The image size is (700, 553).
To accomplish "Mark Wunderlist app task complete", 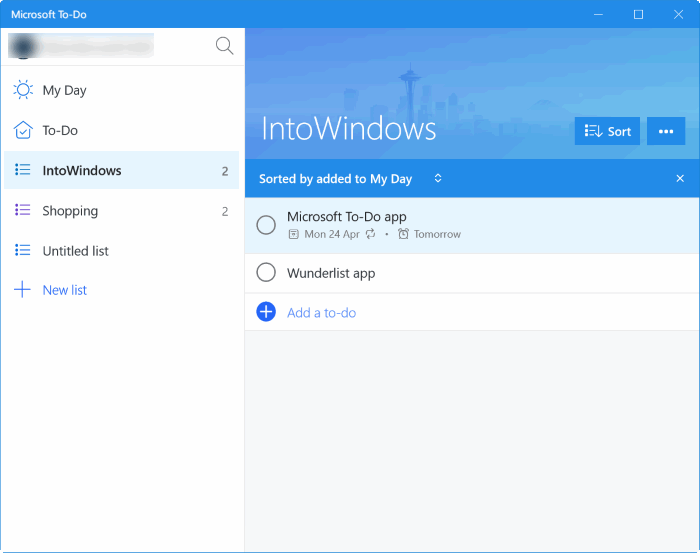I will [x=266, y=272].
